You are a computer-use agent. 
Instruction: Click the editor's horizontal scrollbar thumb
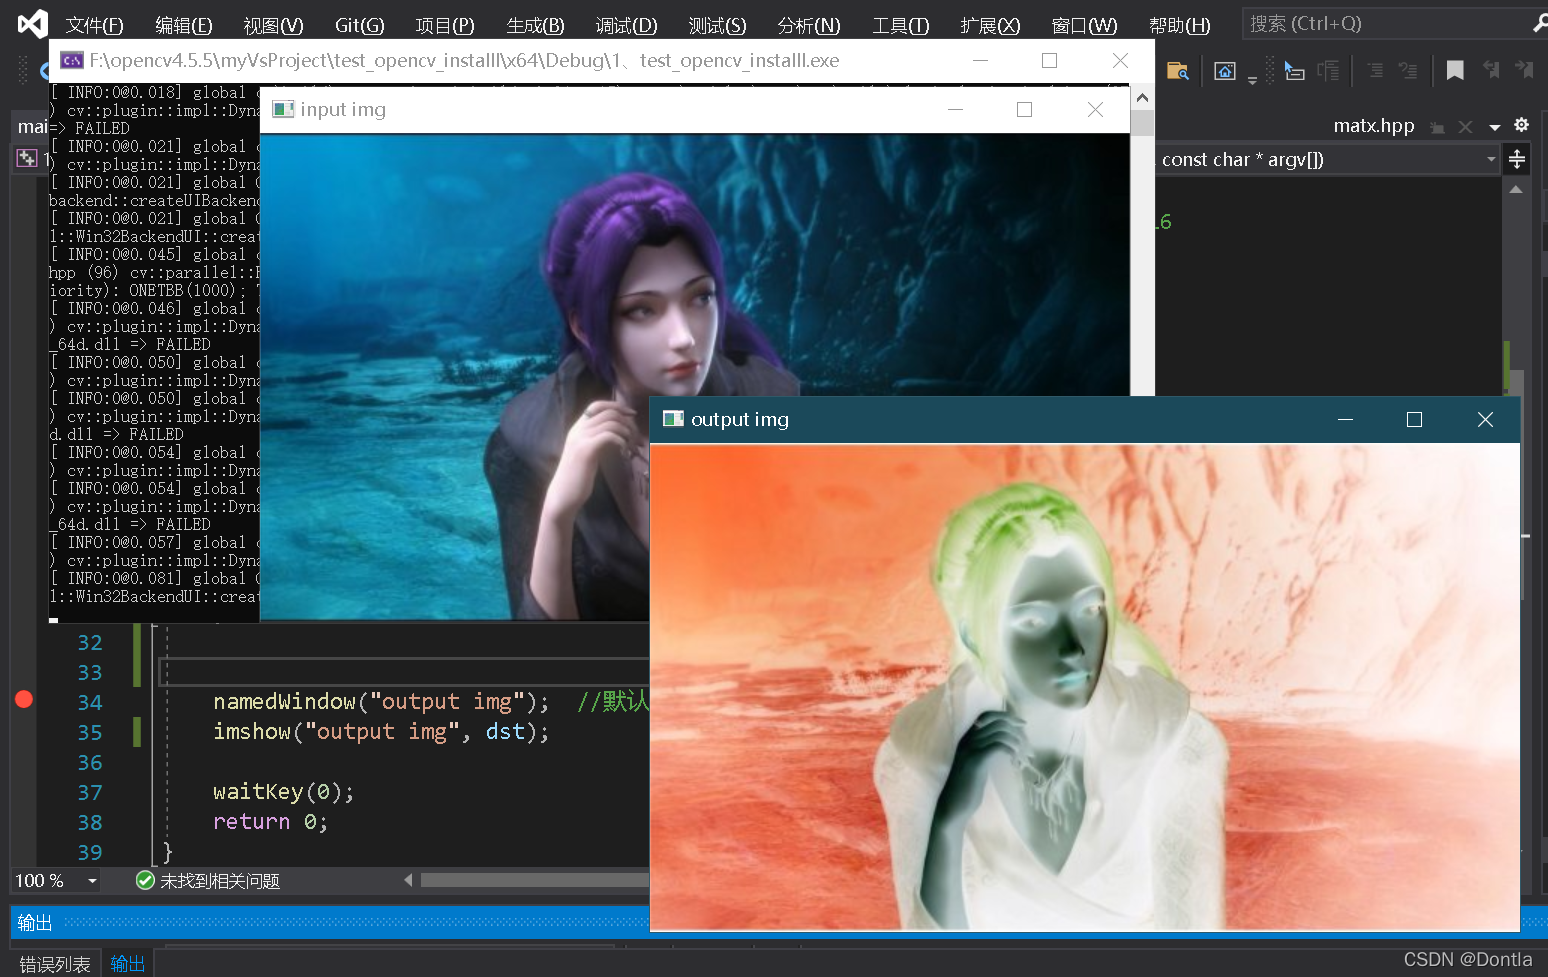point(535,879)
